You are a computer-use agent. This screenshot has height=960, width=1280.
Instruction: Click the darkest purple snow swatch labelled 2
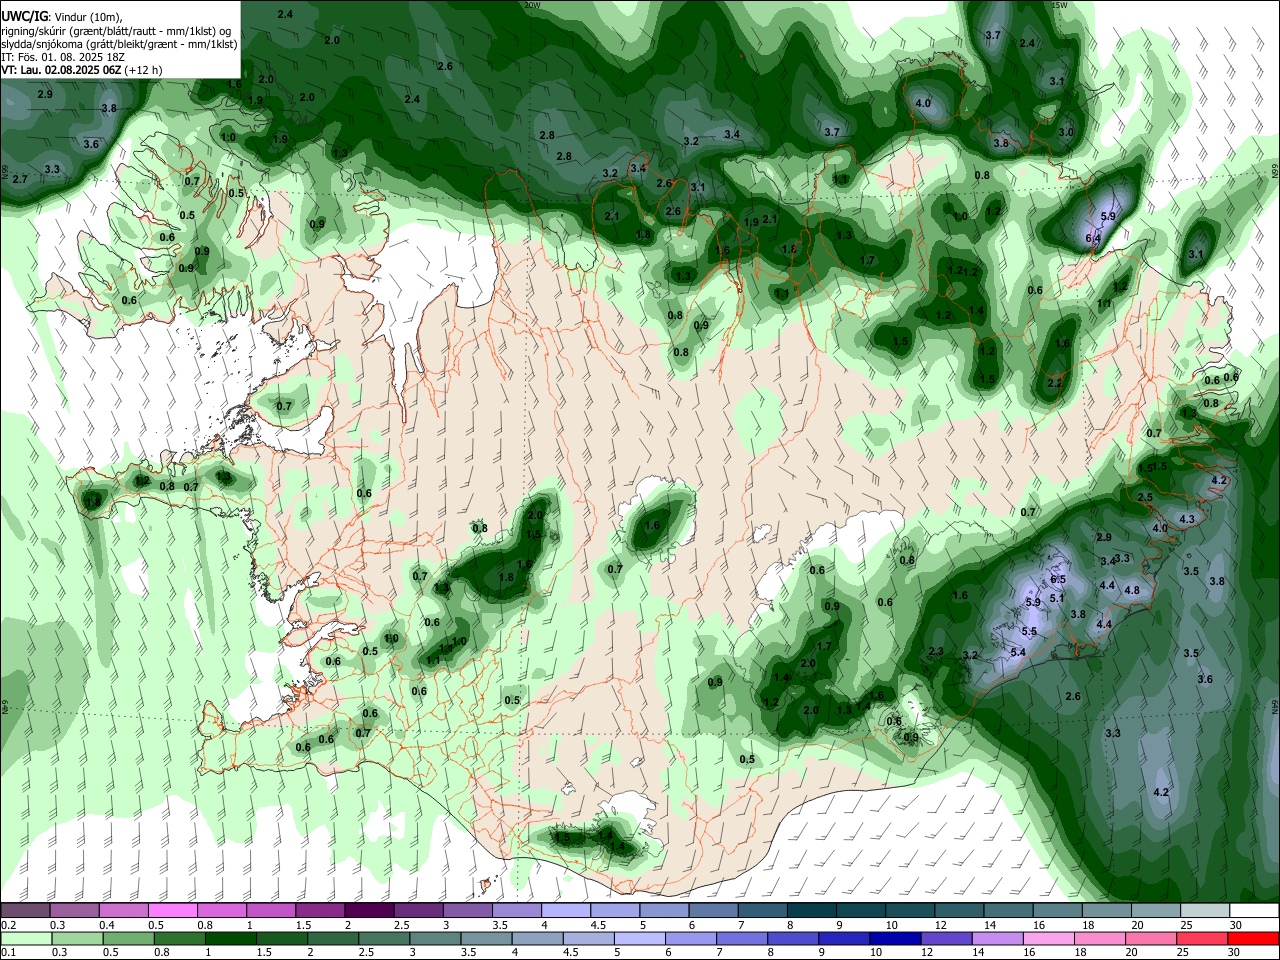369,911
